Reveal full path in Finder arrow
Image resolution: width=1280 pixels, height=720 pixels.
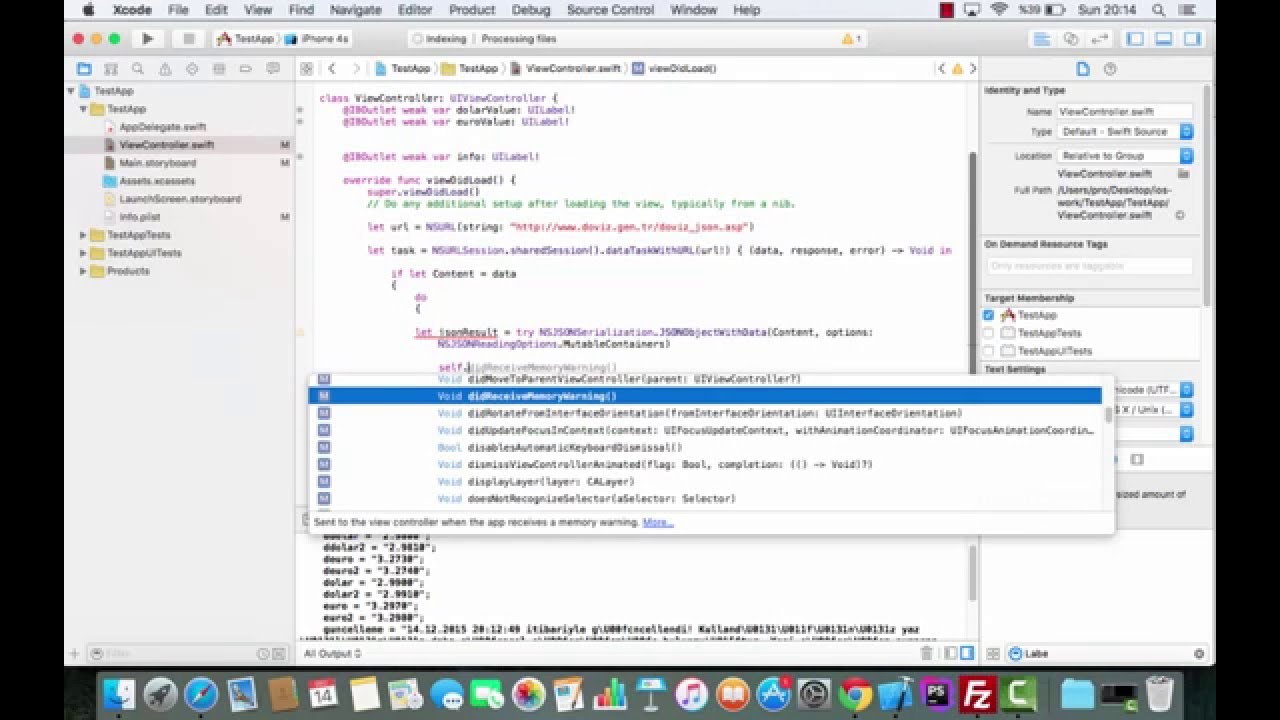click(x=1180, y=215)
